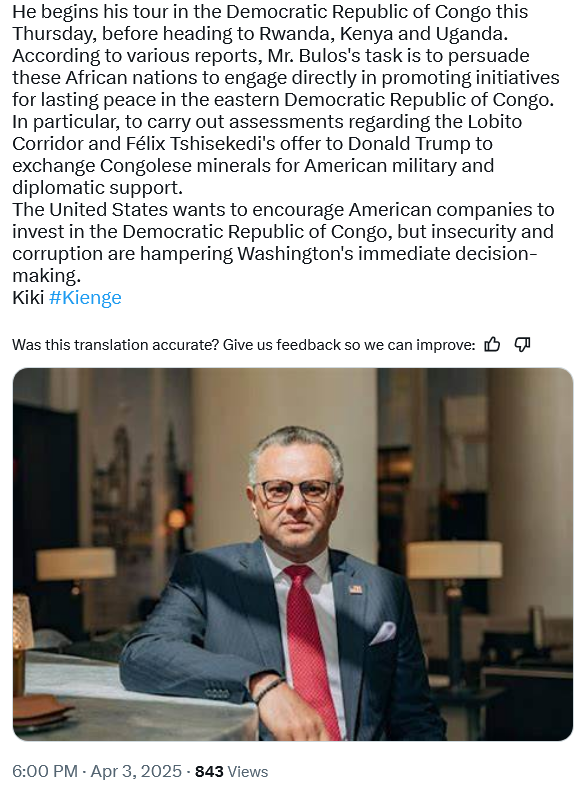Click the lamp shade on the left side

tap(76, 564)
